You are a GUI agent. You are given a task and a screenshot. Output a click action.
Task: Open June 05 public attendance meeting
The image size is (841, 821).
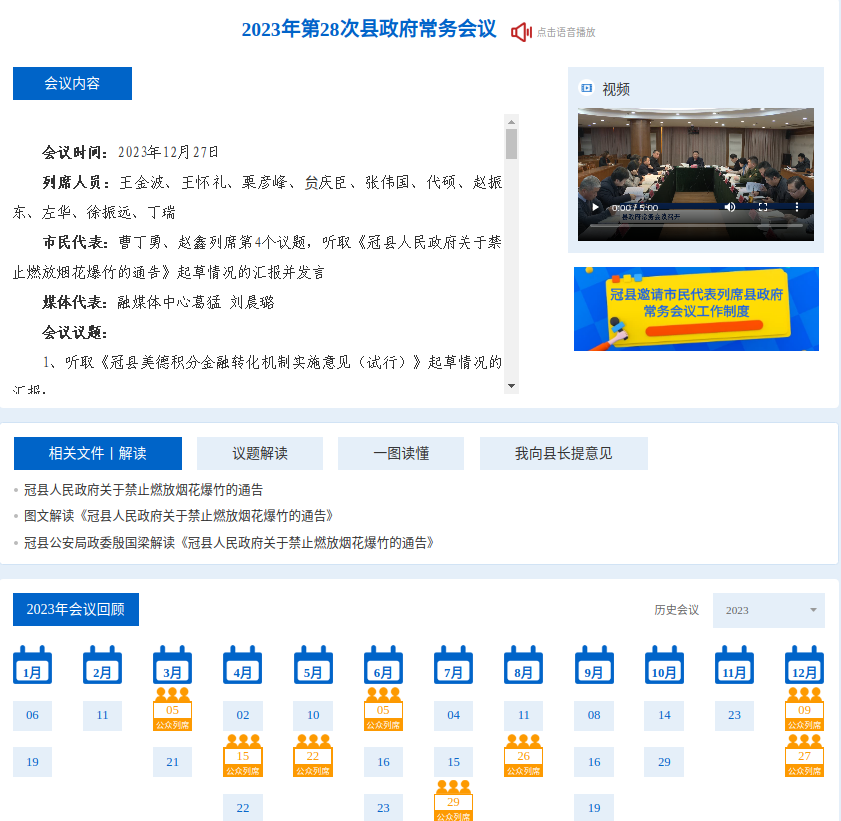click(383, 710)
